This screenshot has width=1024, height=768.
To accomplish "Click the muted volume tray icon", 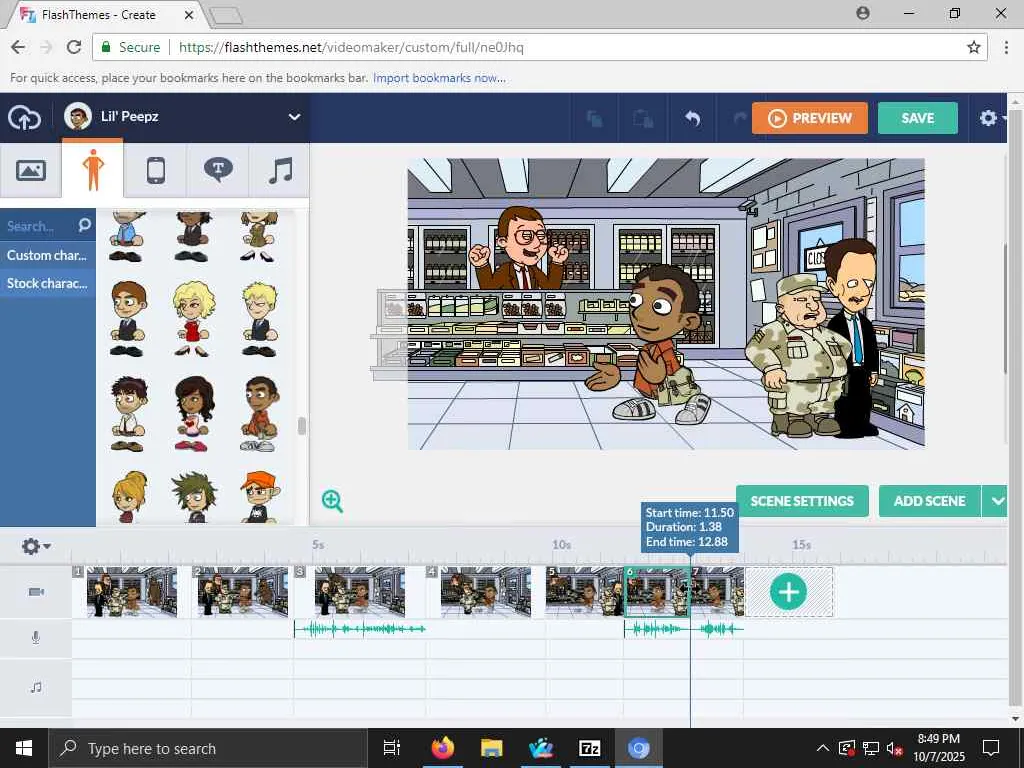I will click(895, 748).
